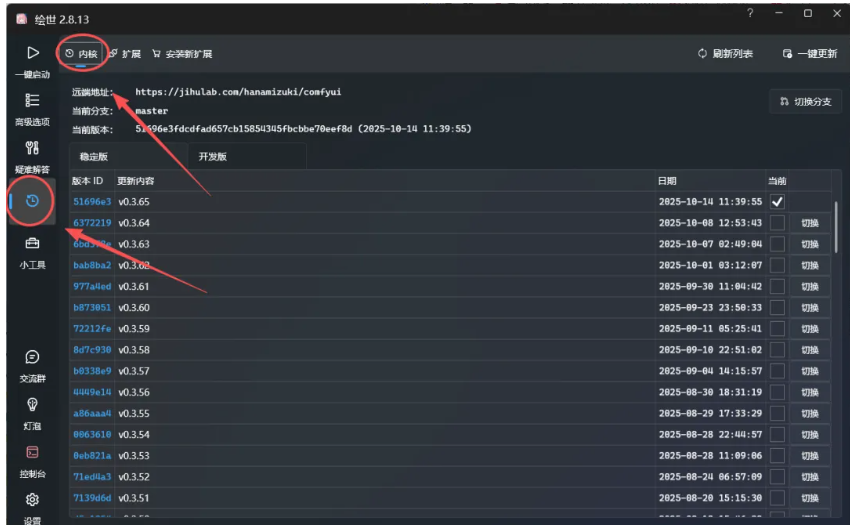Click the 灯泡 lightbulb icon in sidebar
The image size is (850, 525).
32,411
